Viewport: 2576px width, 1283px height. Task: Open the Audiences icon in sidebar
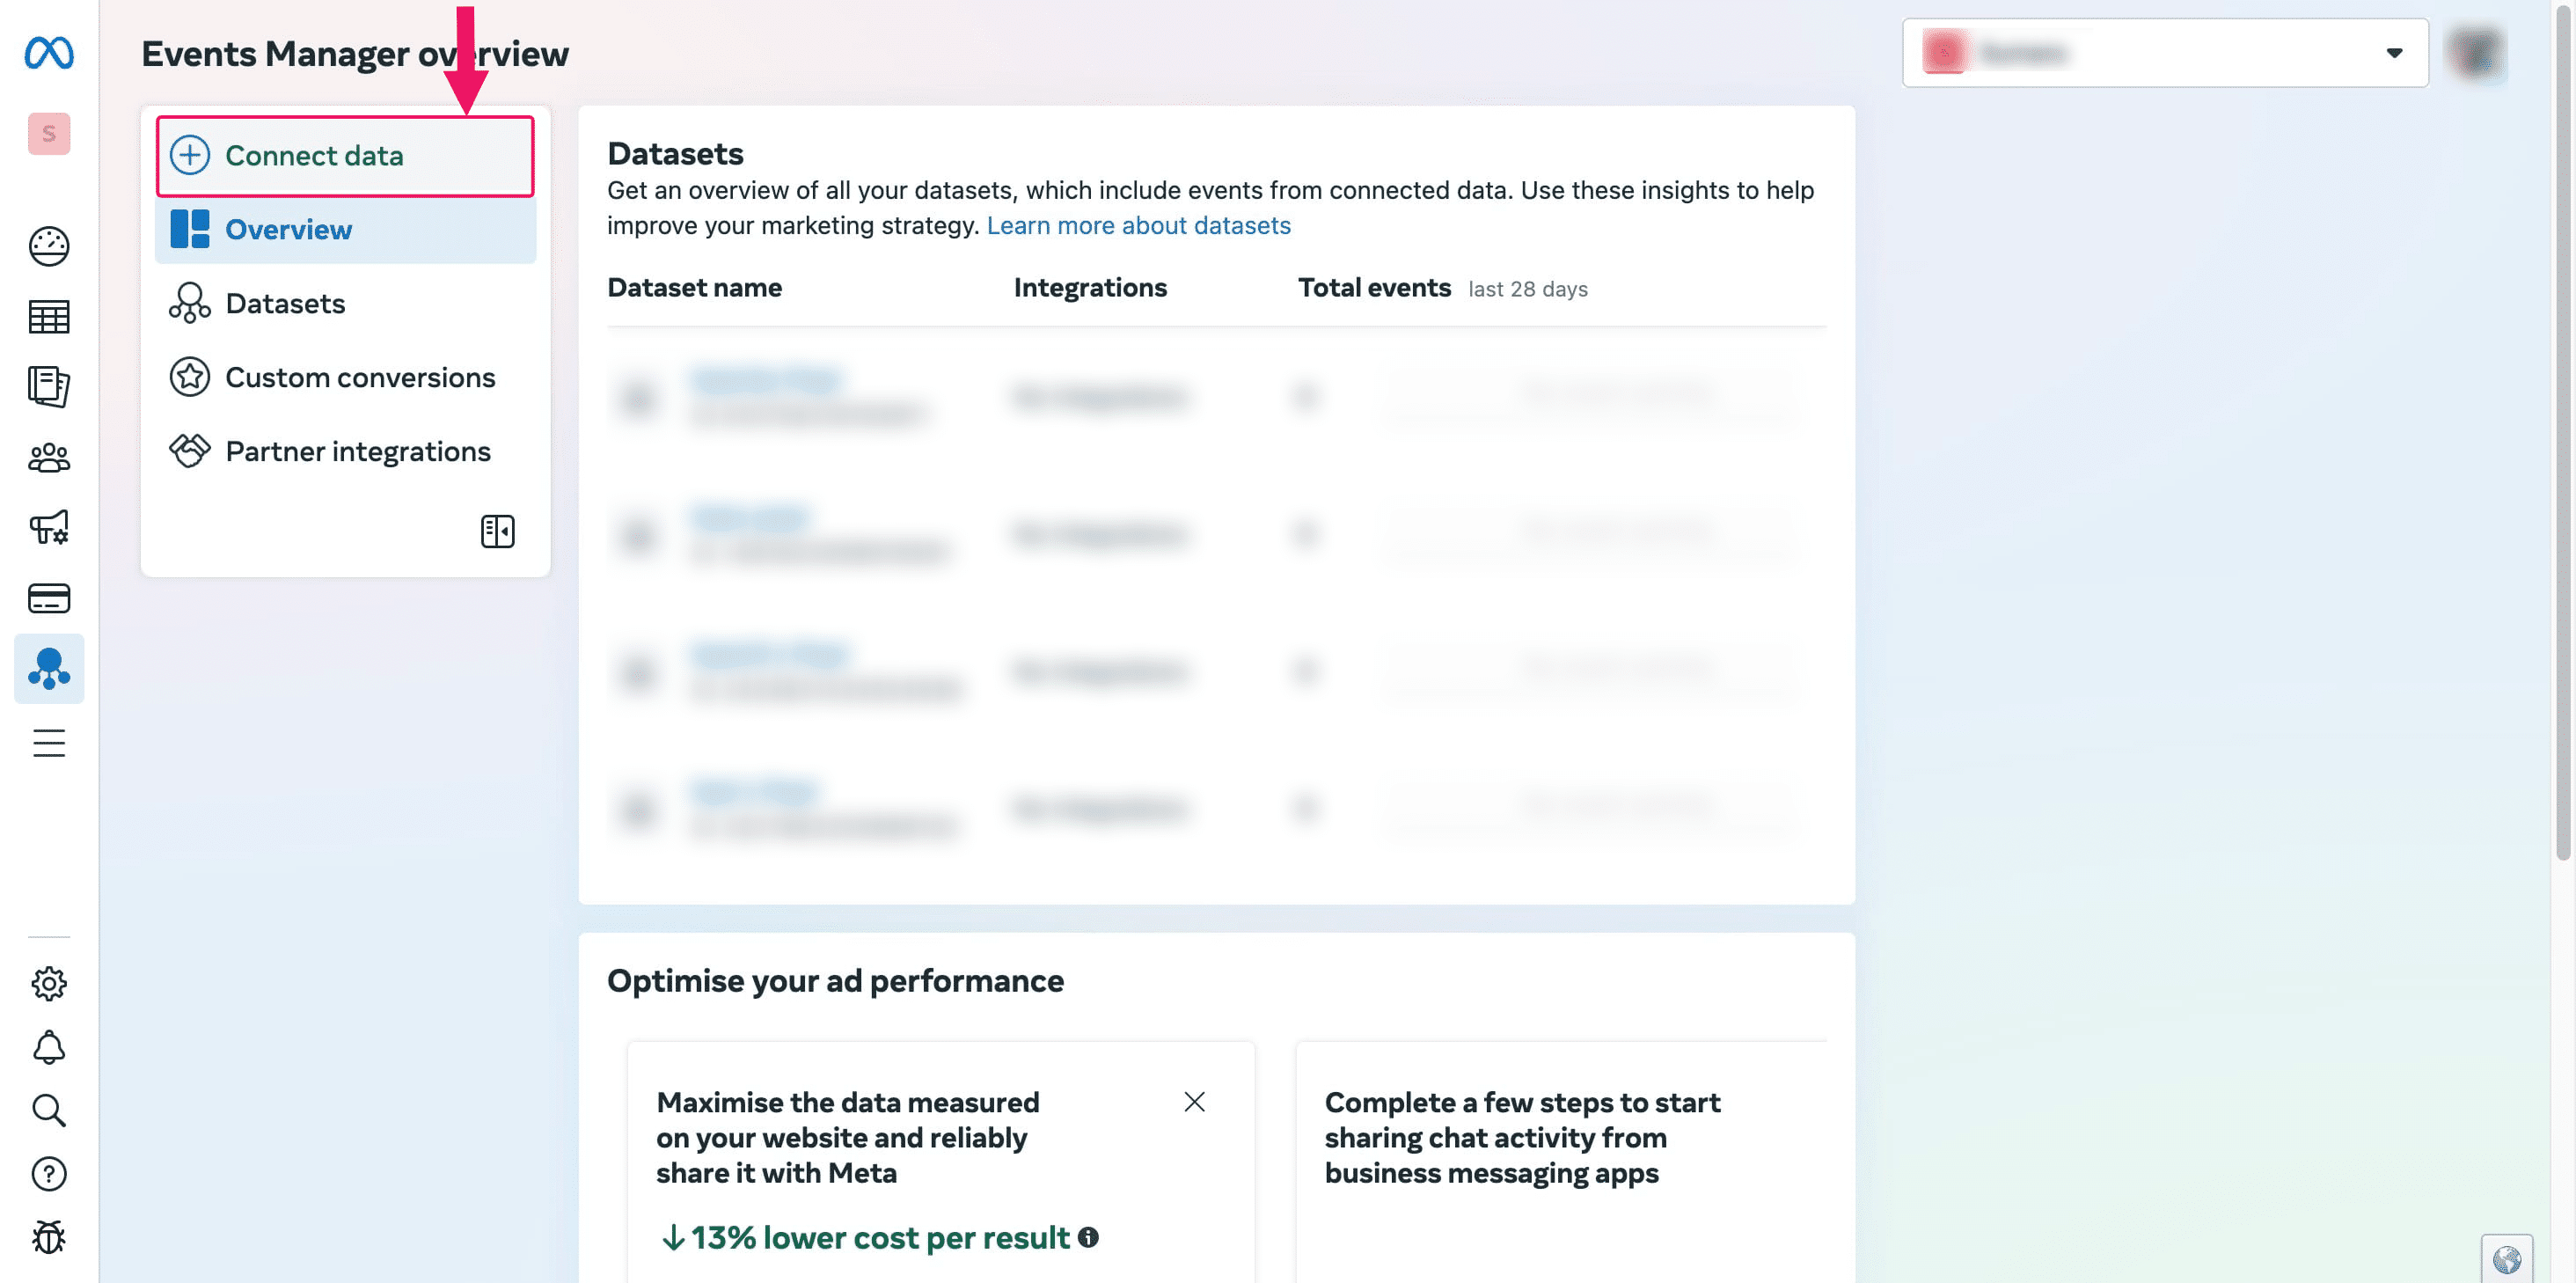click(x=49, y=458)
